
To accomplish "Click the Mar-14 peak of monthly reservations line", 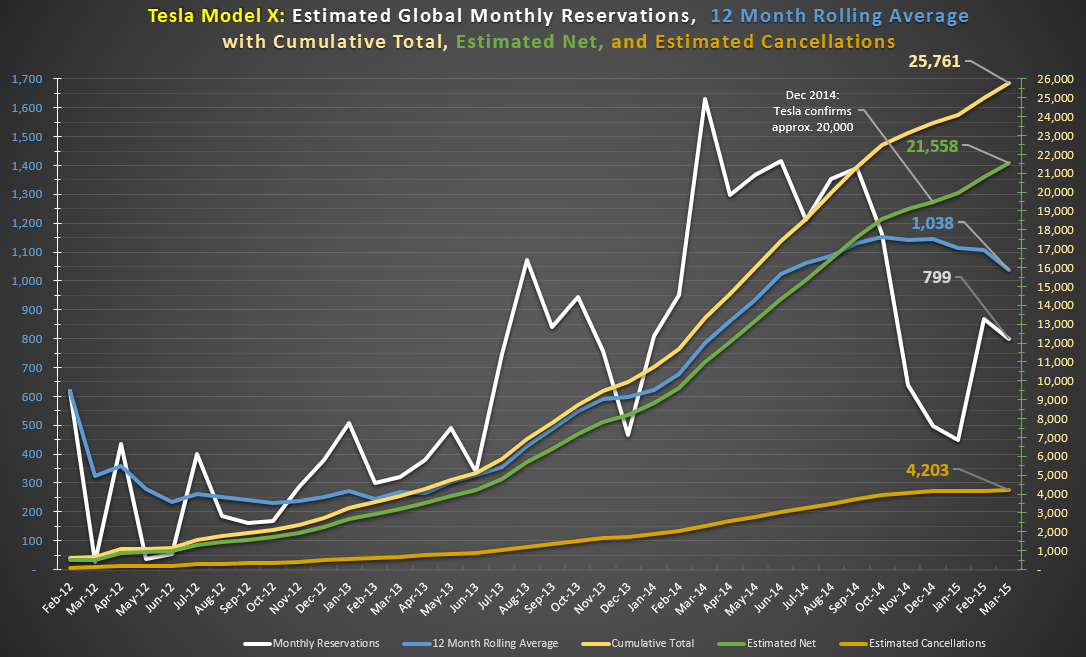I will pyautogui.click(x=705, y=99).
